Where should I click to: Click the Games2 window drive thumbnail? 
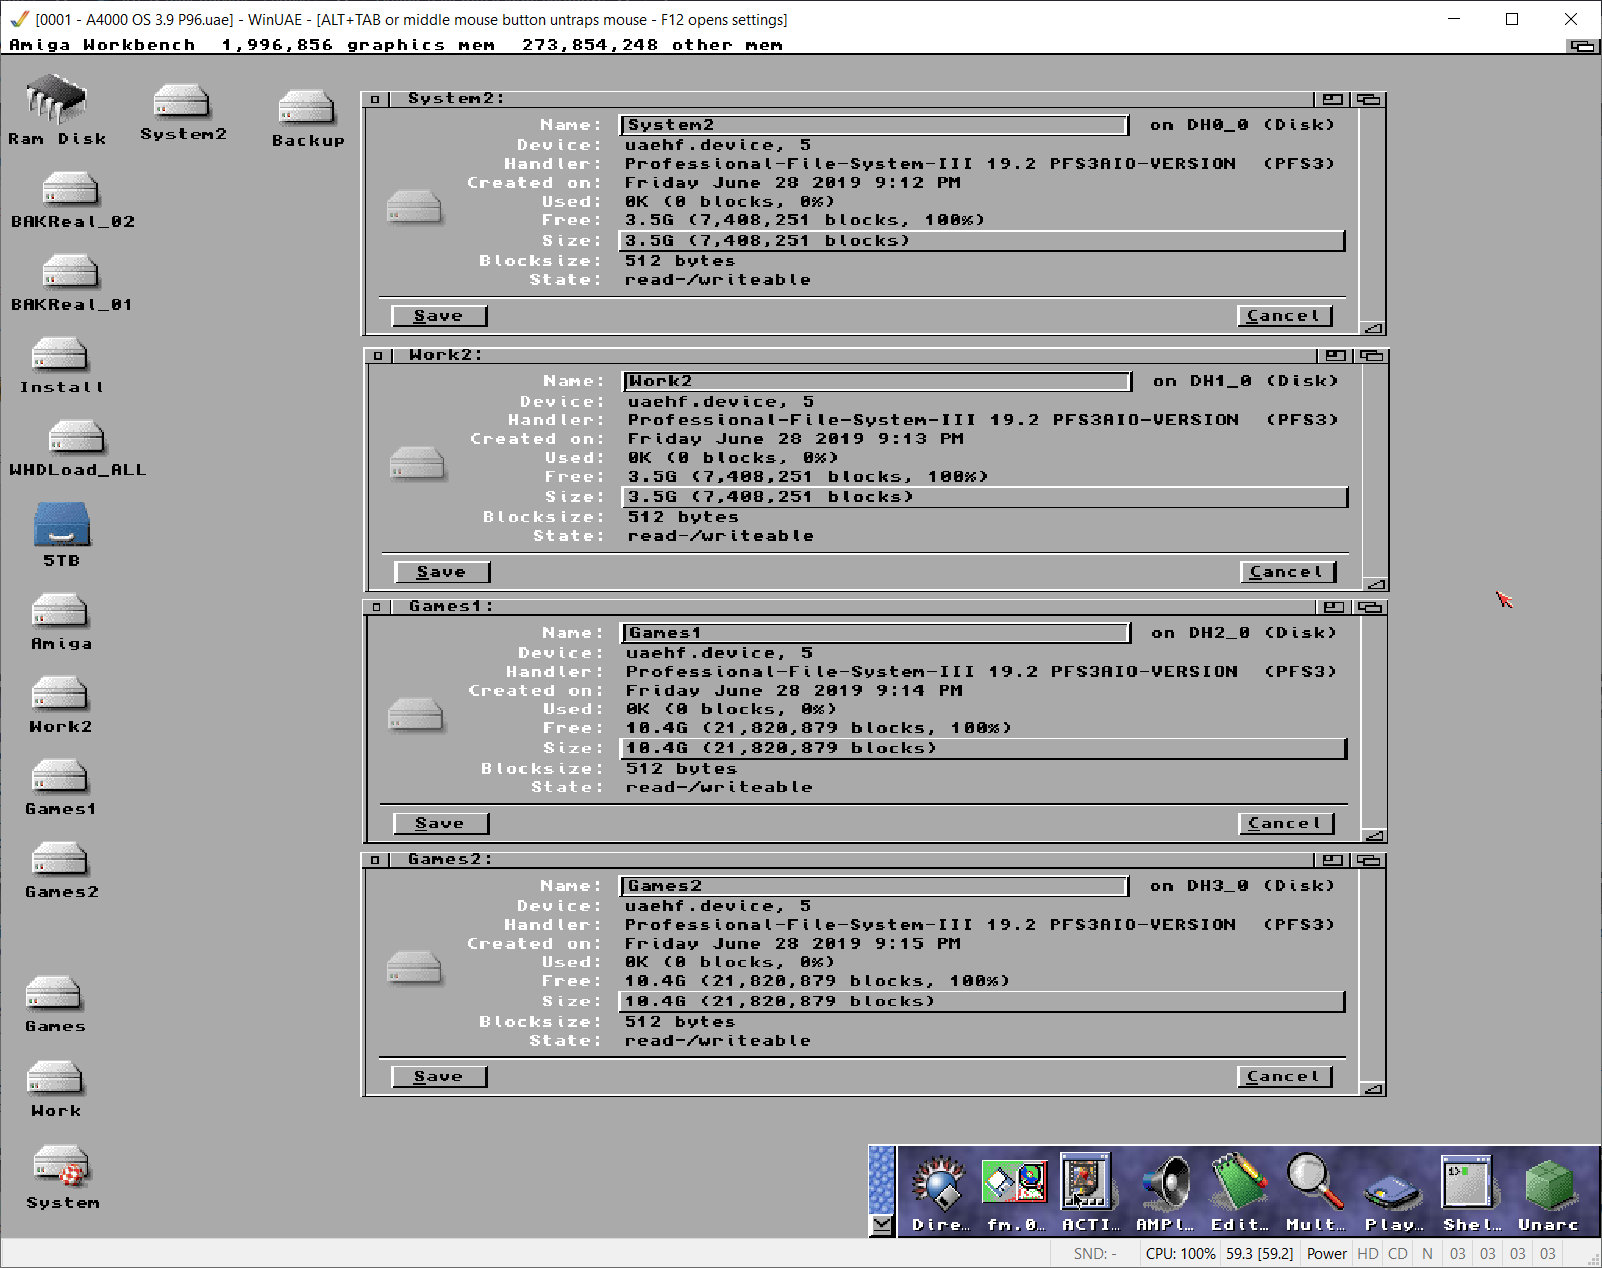point(414,967)
